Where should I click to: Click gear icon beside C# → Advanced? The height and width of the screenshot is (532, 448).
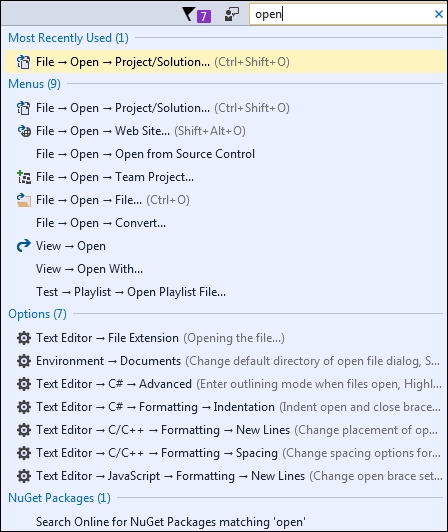(x=24, y=384)
